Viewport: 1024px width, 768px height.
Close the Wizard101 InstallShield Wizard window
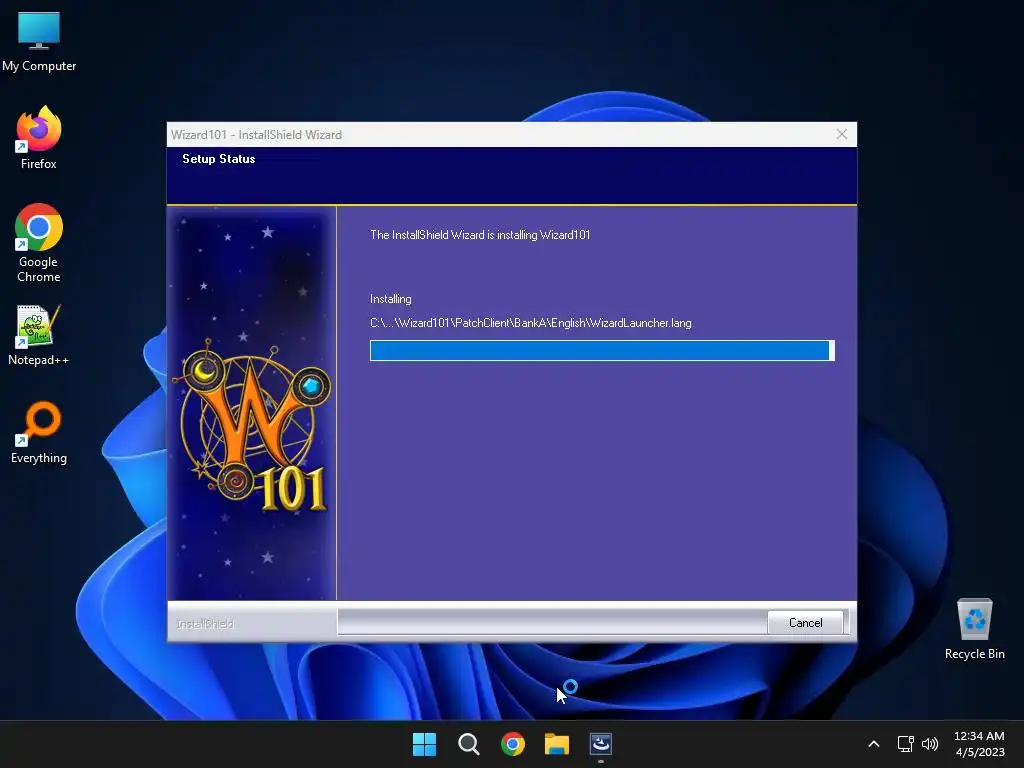[842, 134]
